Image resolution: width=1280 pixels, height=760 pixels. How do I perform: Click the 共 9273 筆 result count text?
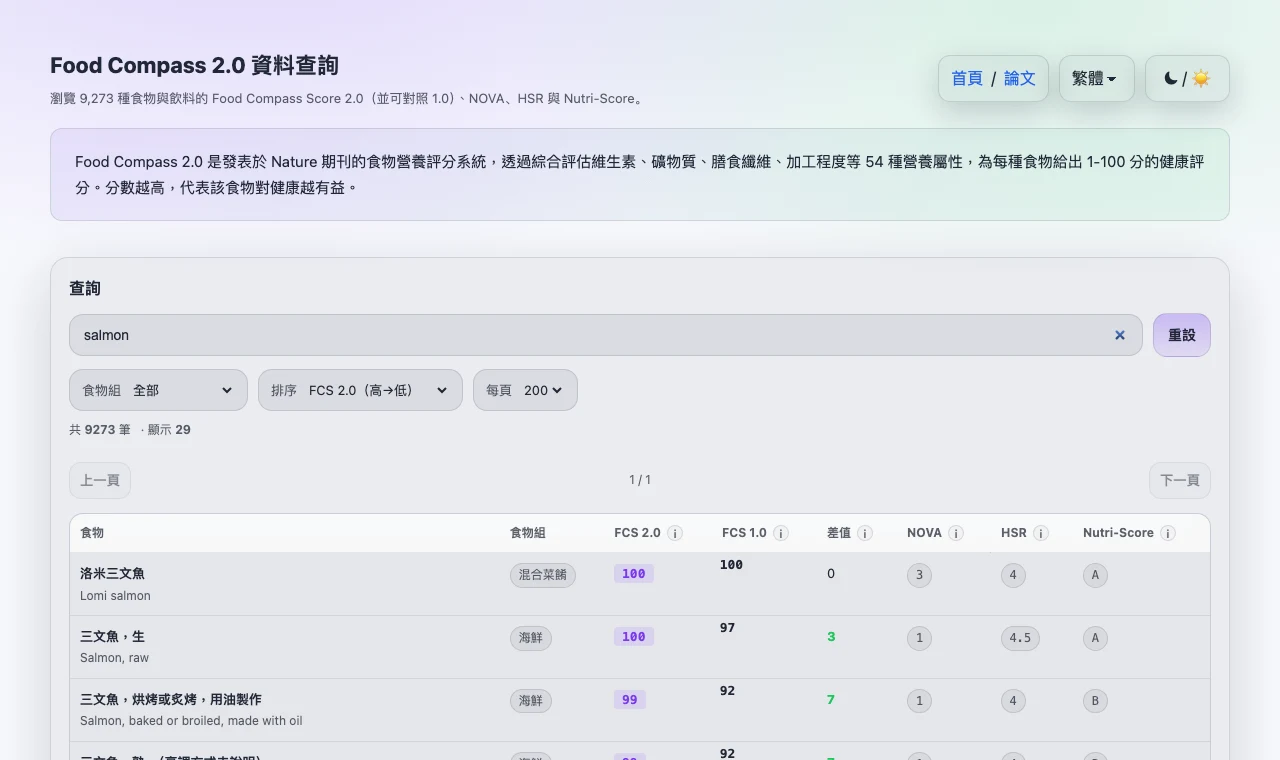point(100,430)
